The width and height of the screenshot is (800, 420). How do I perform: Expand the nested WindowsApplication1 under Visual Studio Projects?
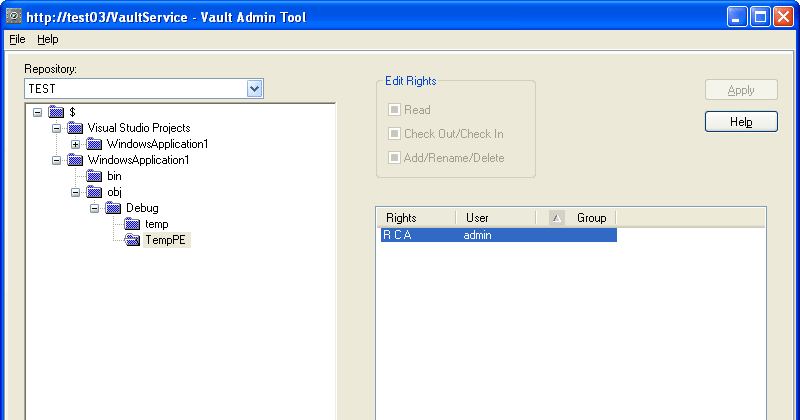pyautogui.click(x=75, y=144)
